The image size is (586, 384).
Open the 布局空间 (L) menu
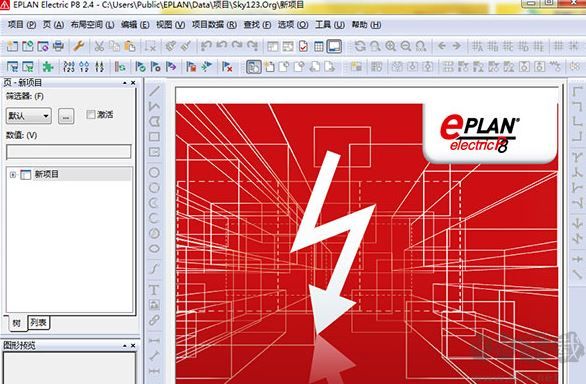coord(92,25)
